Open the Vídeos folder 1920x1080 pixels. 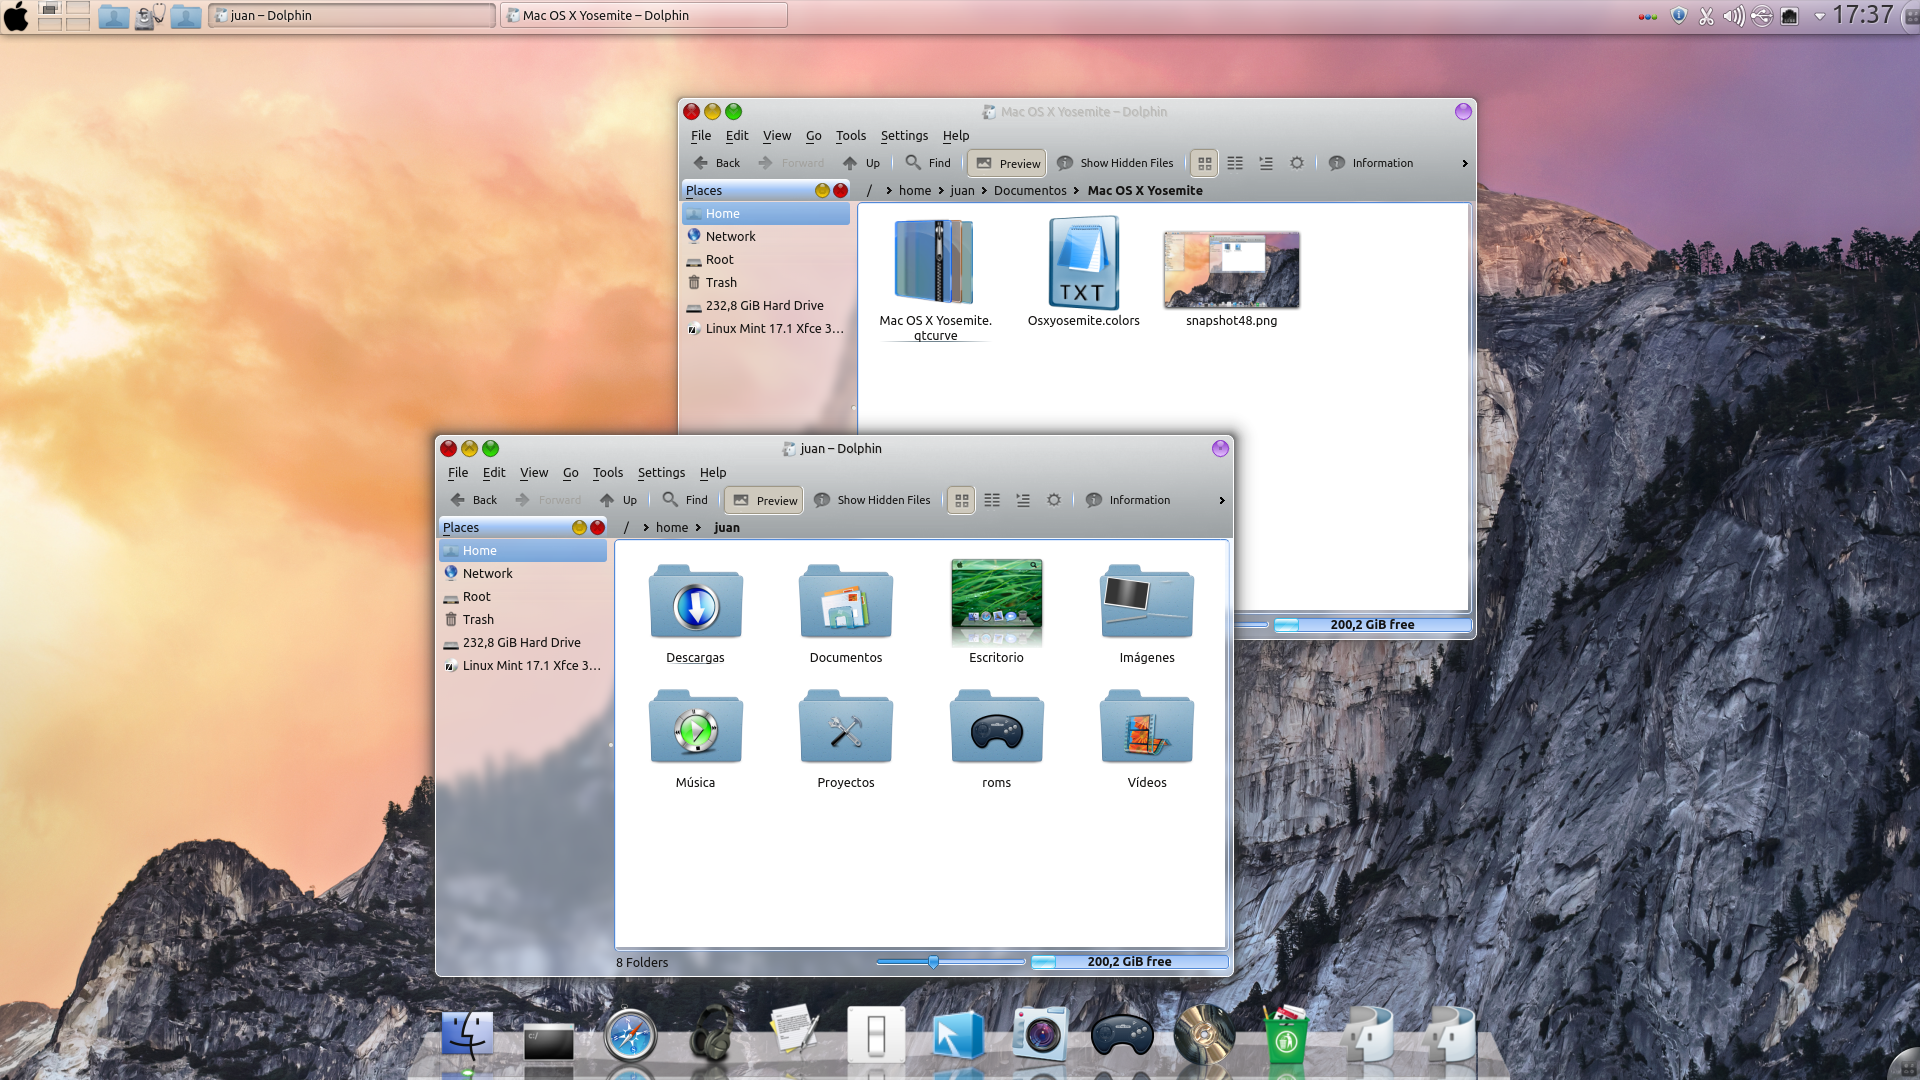tap(1147, 728)
